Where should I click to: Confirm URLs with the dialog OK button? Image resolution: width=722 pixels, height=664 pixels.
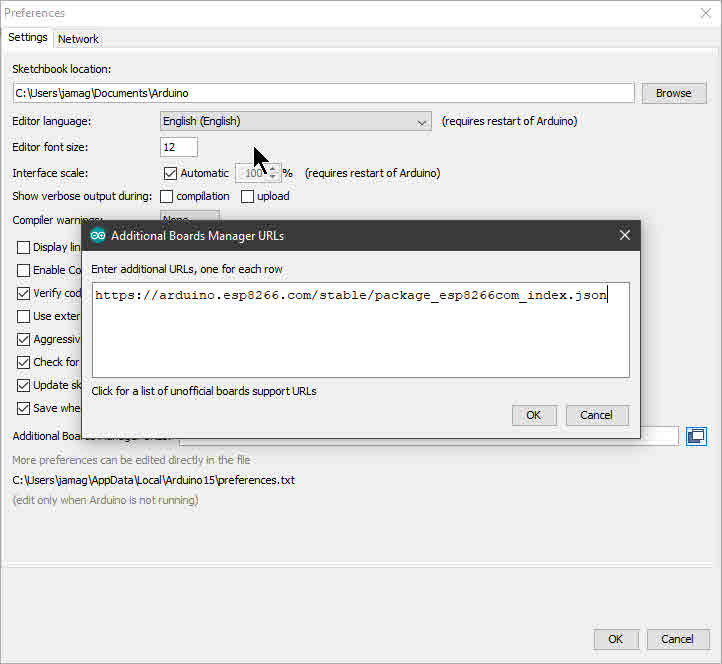(534, 415)
